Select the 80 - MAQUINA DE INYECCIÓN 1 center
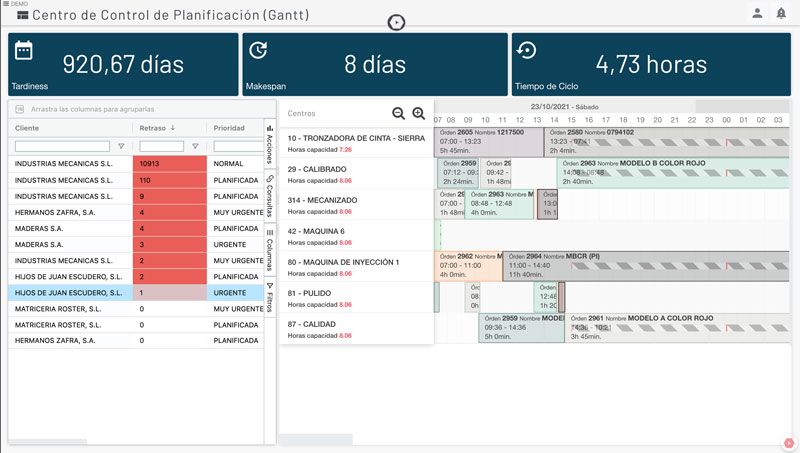The image size is (800, 453). 343,262
